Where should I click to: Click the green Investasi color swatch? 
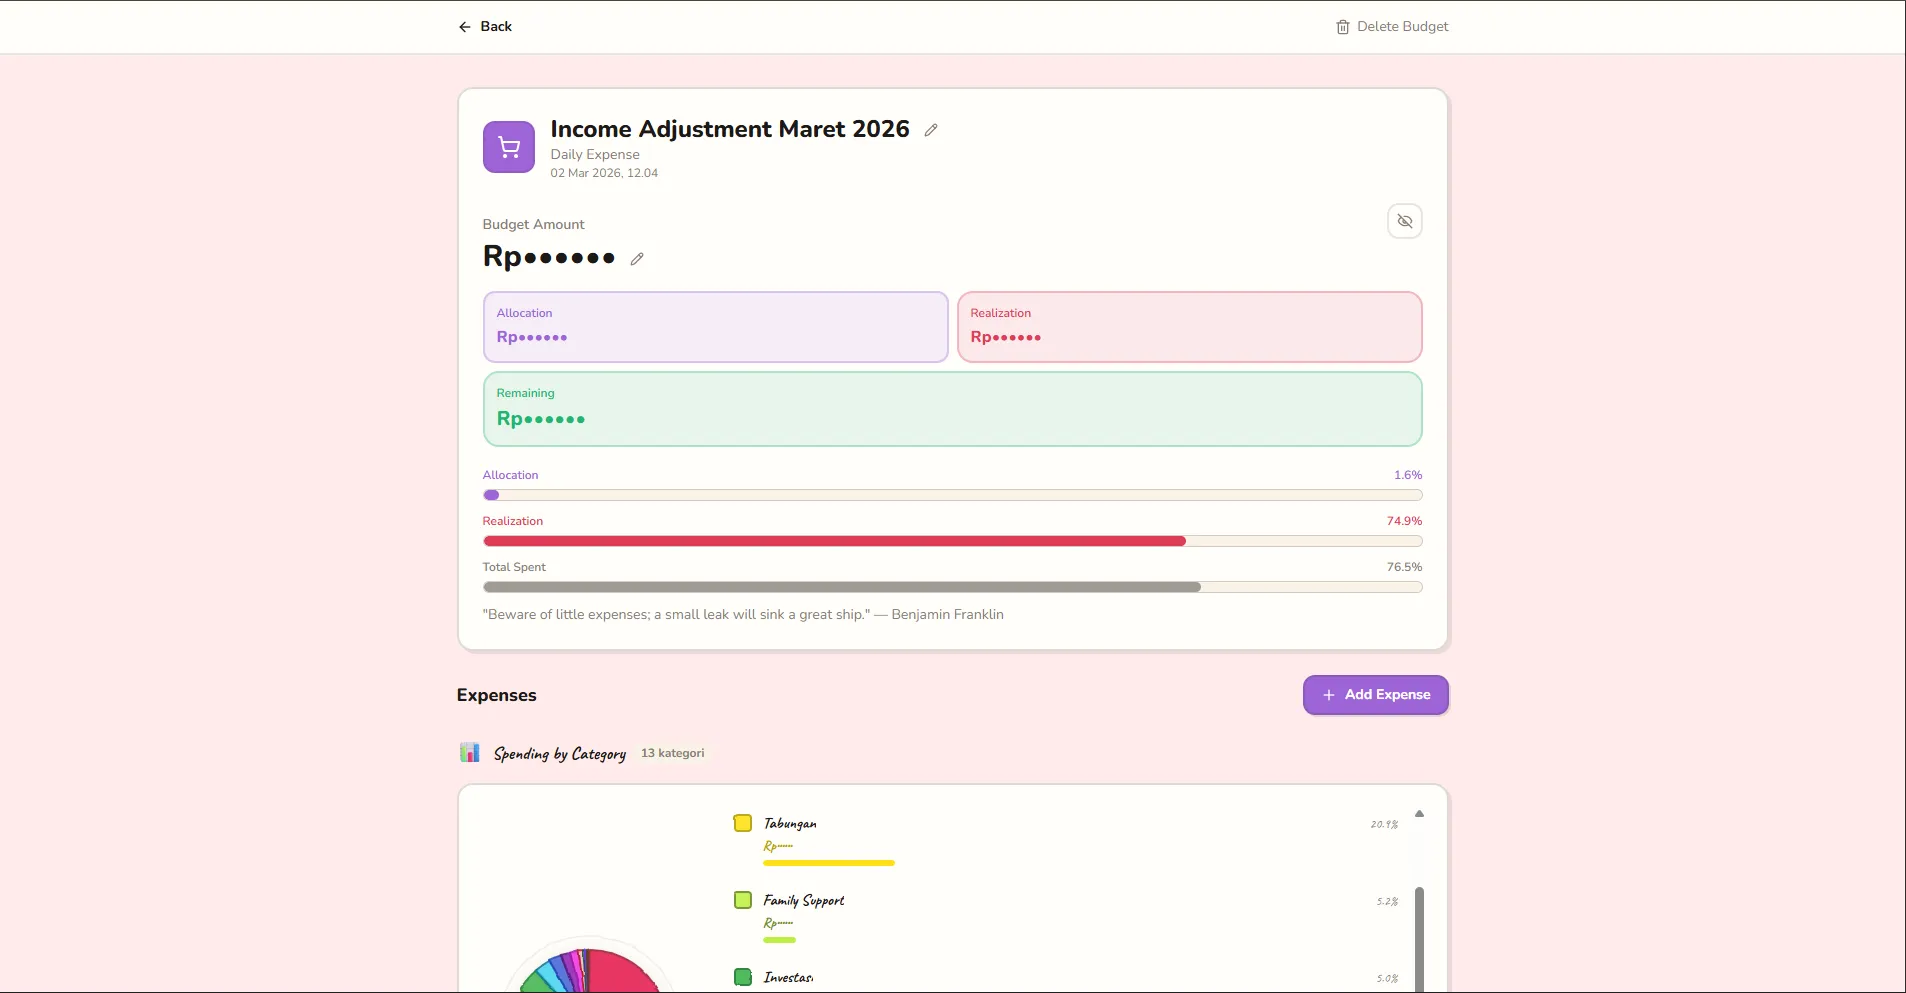click(743, 977)
